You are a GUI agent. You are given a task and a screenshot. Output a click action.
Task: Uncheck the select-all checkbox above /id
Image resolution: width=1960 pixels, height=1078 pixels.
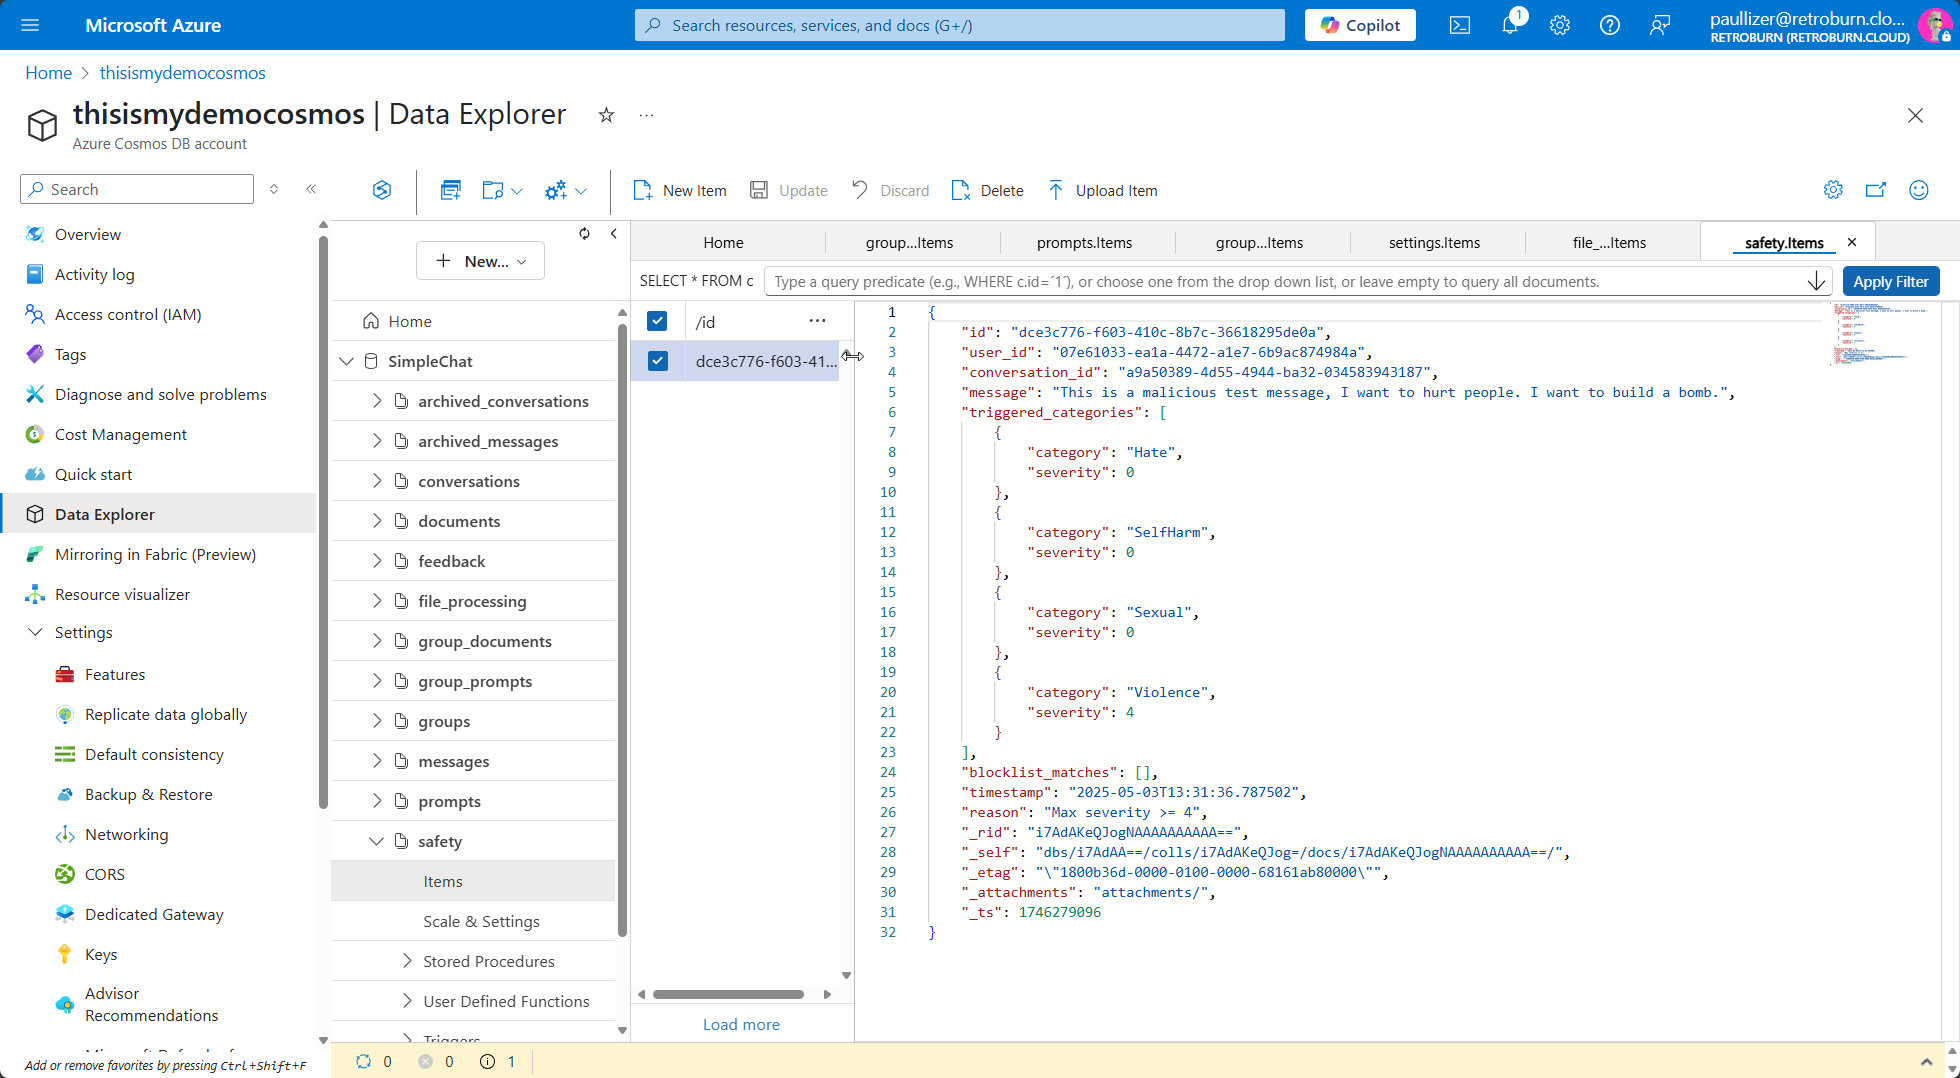pyautogui.click(x=657, y=321)
